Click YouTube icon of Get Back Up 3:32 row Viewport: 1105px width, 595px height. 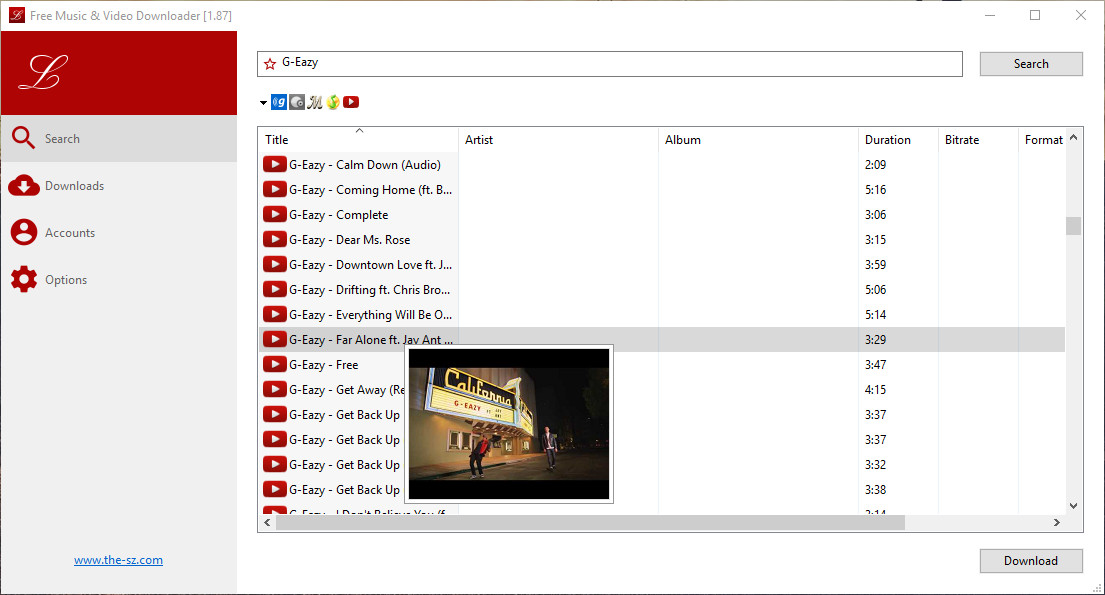coord(275,465)
